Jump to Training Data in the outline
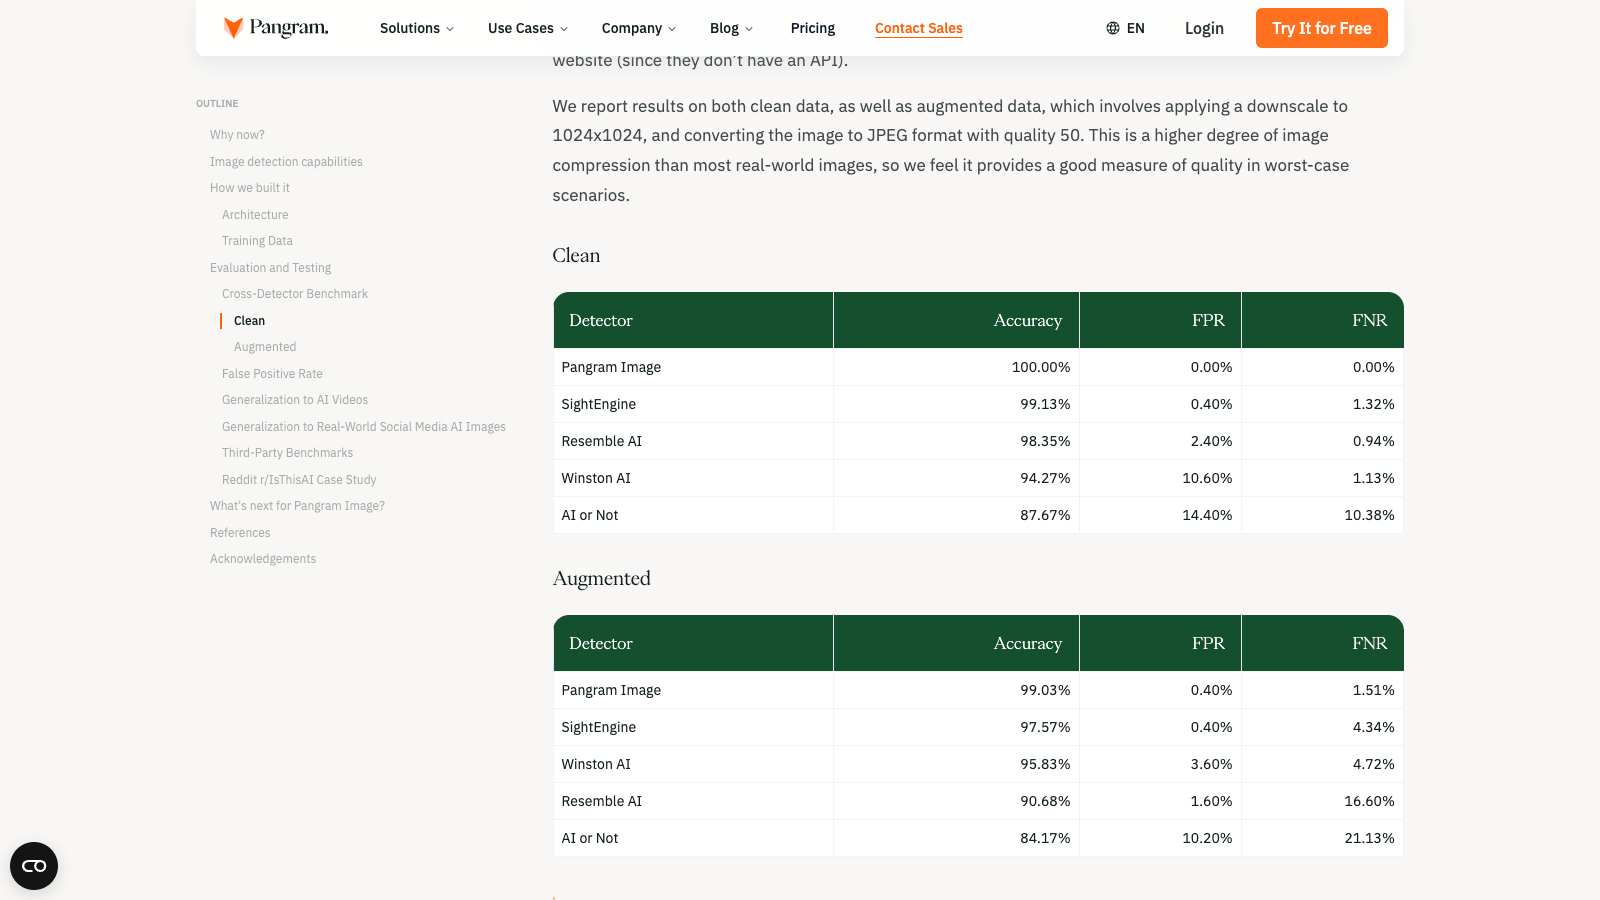This screenshot has height=900, width=1600. [x=257, y=241]
